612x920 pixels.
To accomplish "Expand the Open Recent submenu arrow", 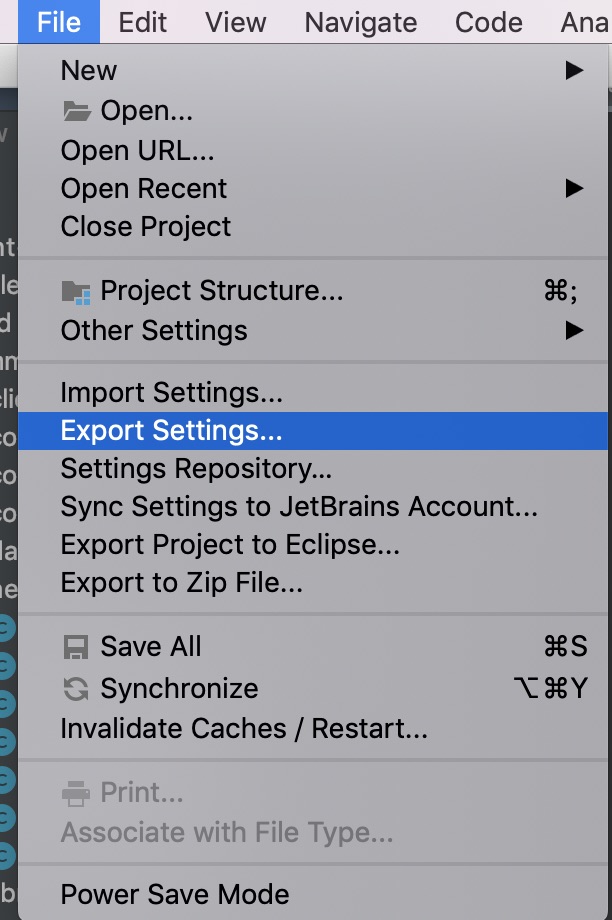I will point(573,188).
